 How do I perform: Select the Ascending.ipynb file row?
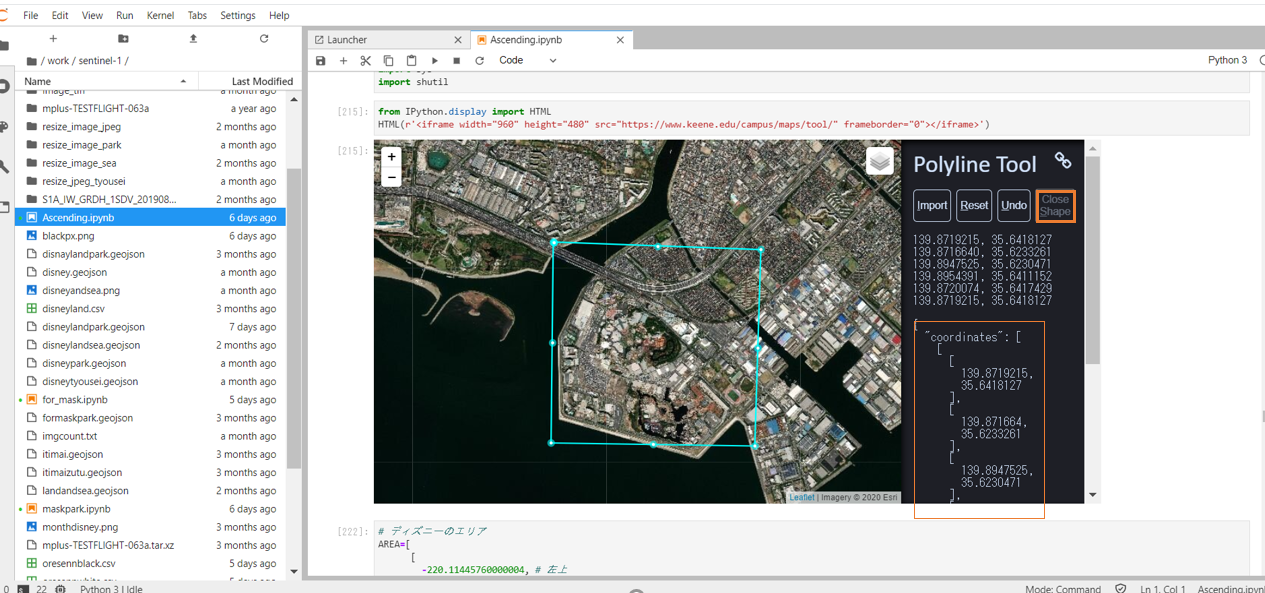tap(150, 217)
